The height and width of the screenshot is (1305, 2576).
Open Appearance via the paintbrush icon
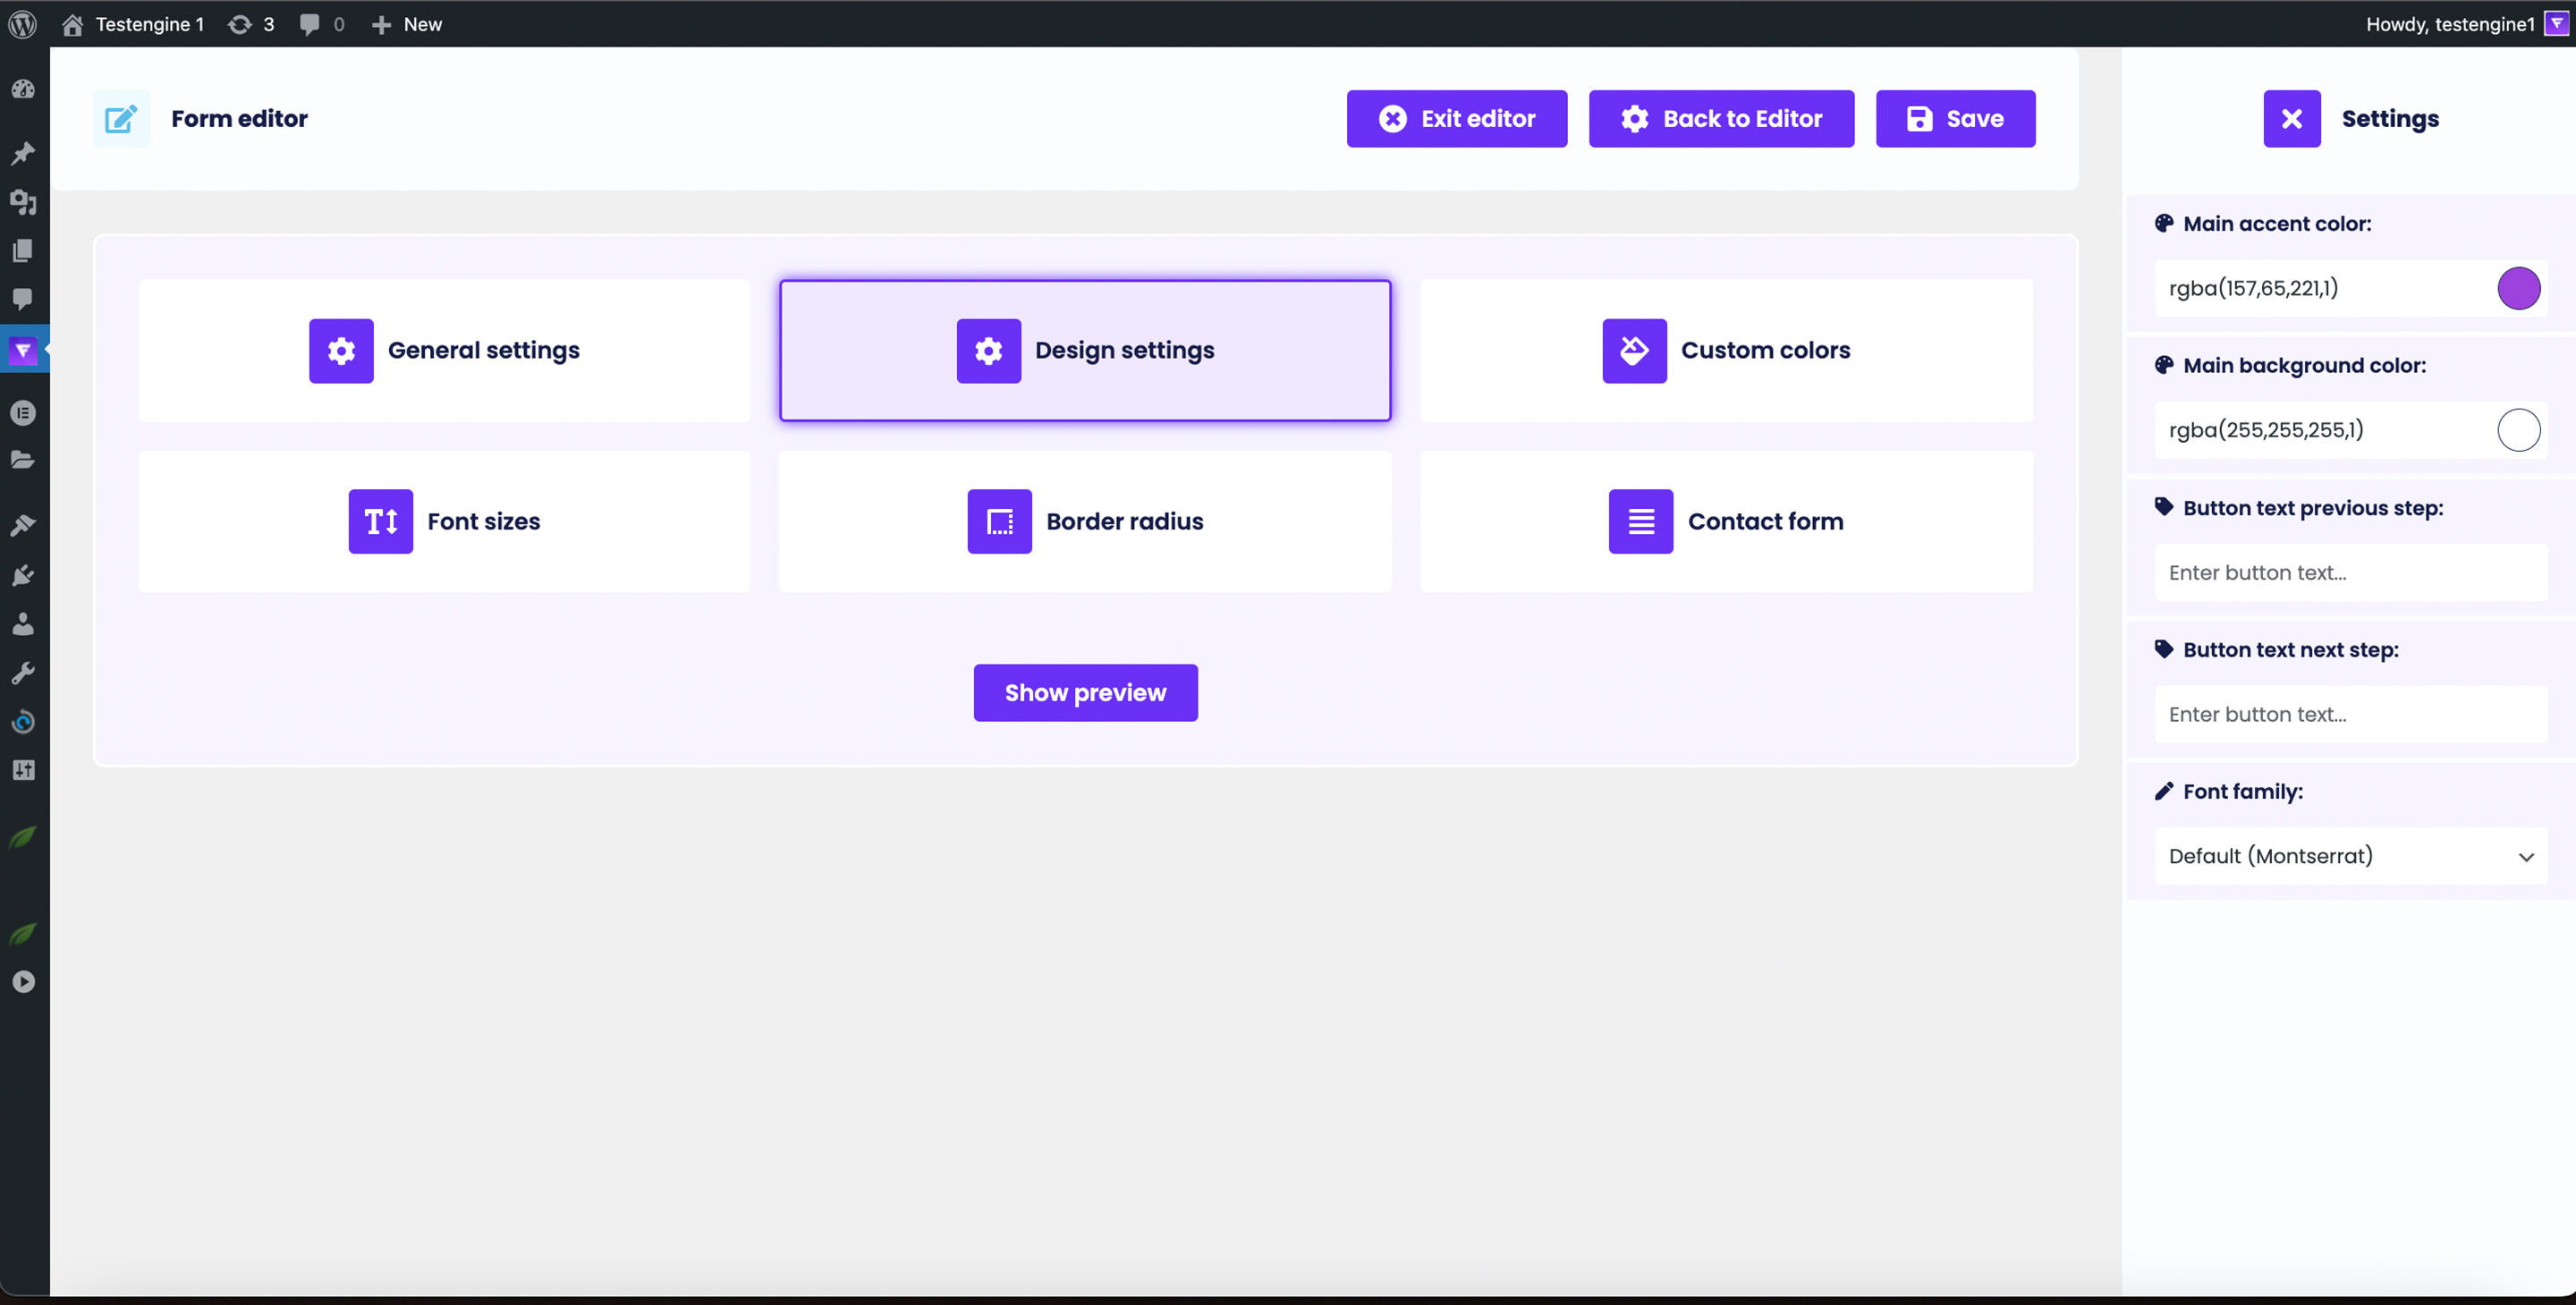click(23, 526)
